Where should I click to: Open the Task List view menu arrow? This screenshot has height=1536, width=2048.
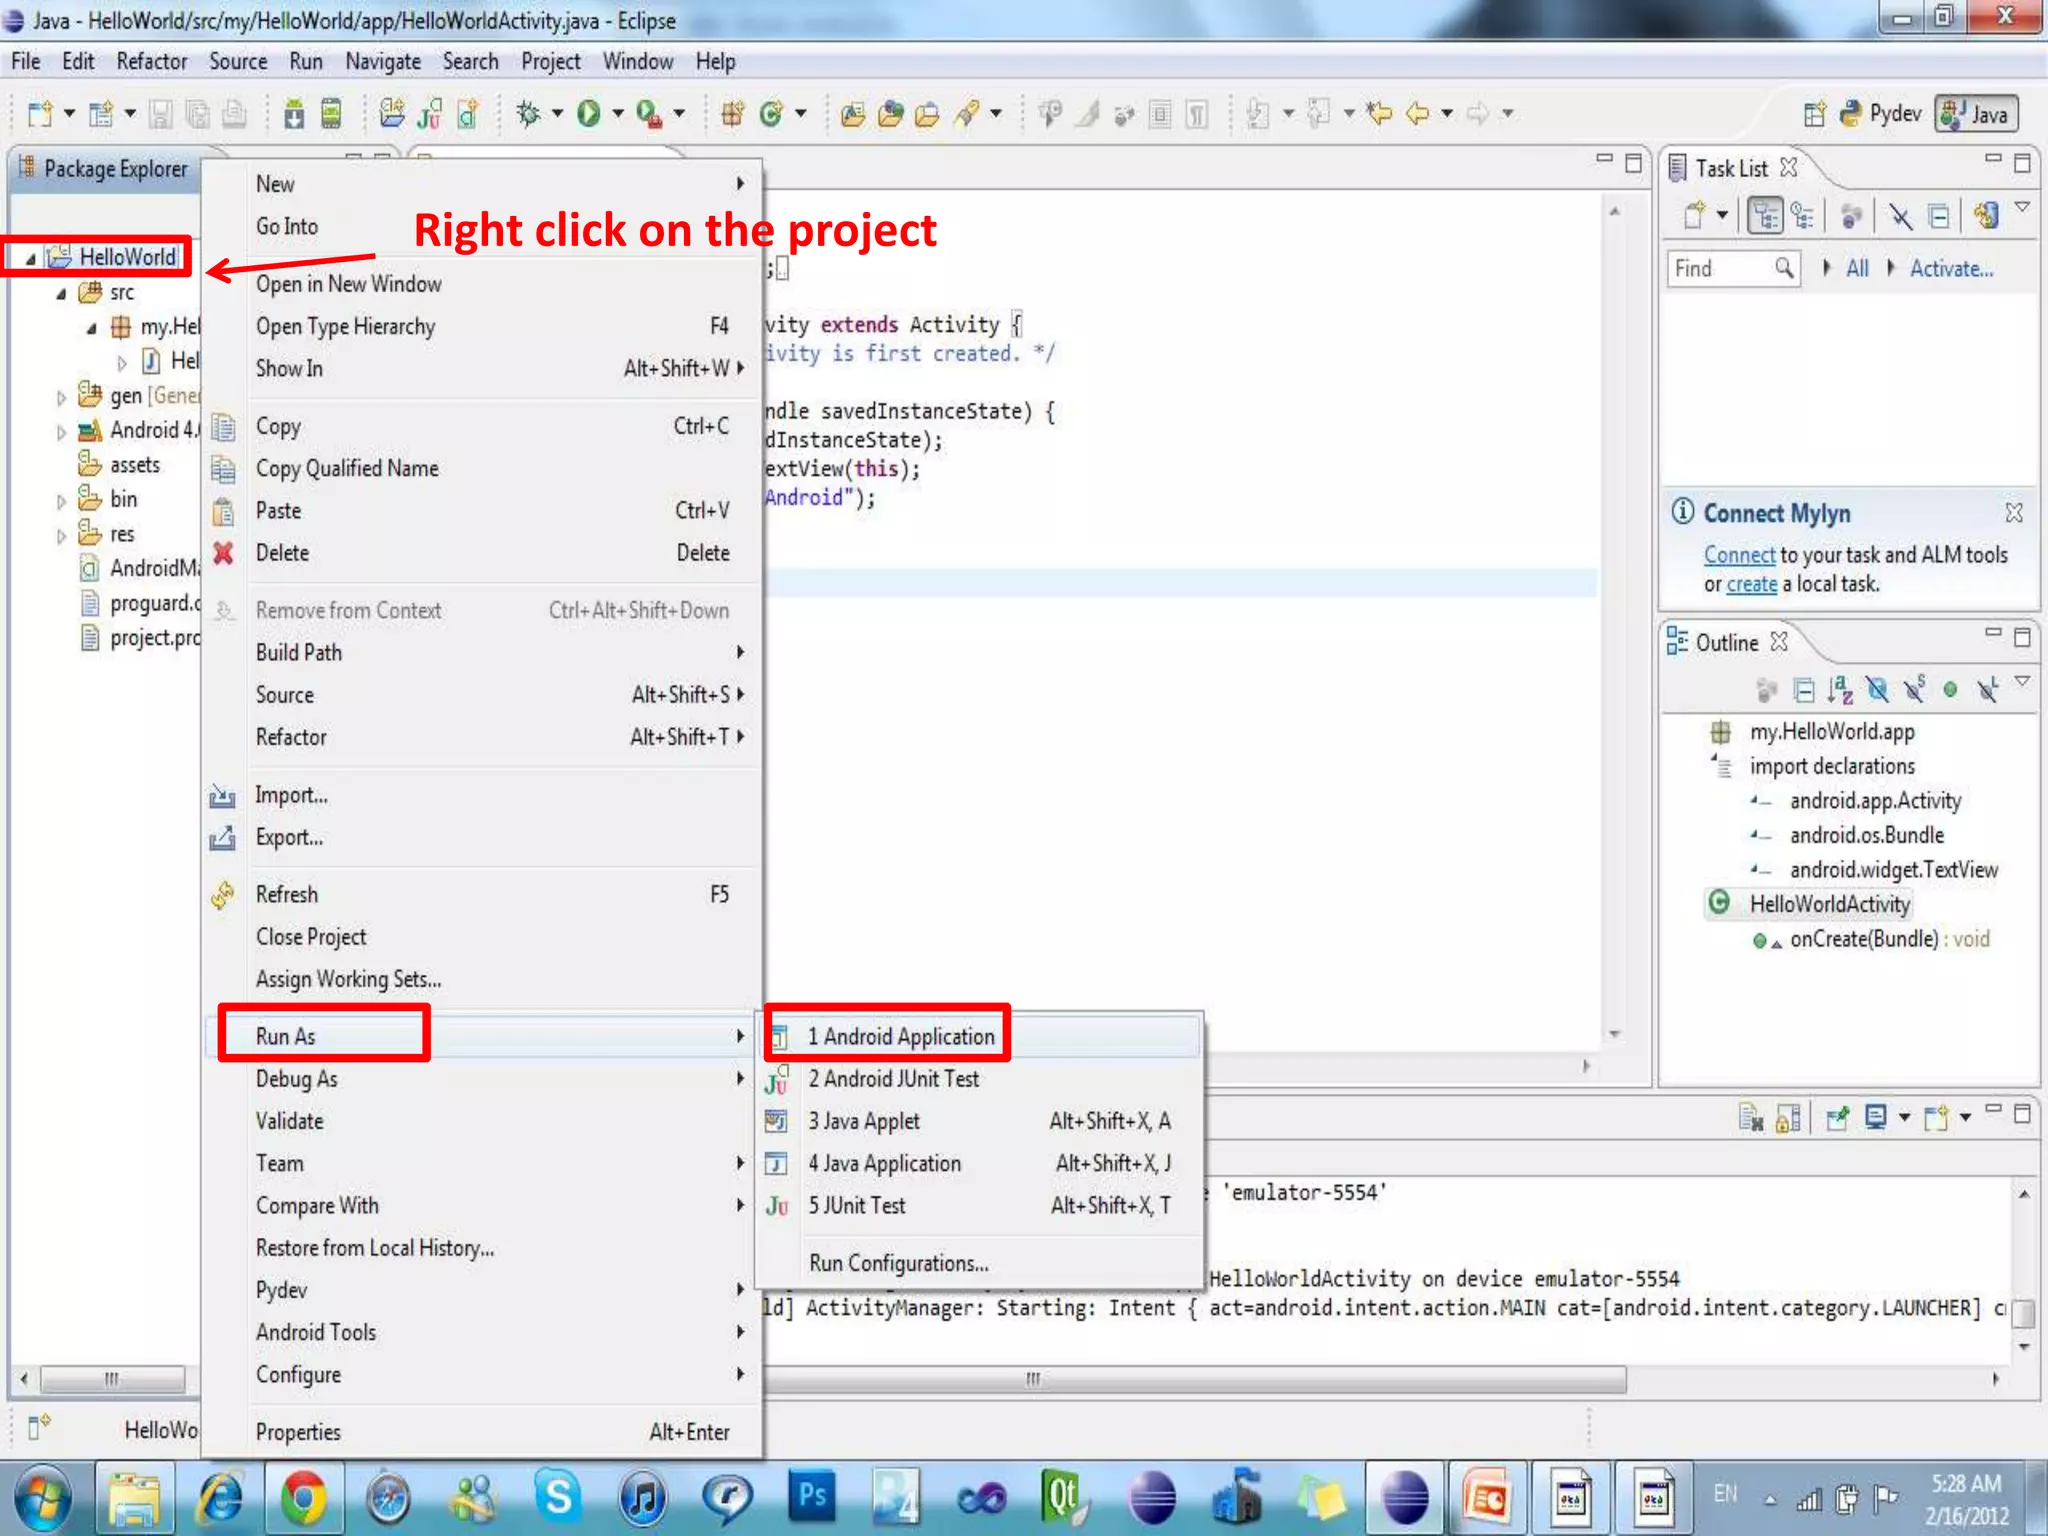(x=2022, y=207)
